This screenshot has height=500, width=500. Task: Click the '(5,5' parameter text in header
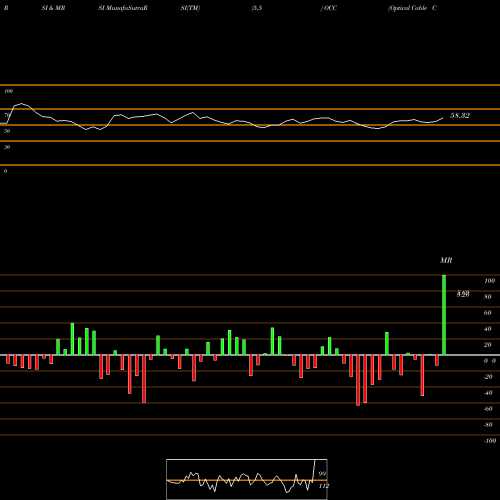pyautogui.click(x=257, y=8)
